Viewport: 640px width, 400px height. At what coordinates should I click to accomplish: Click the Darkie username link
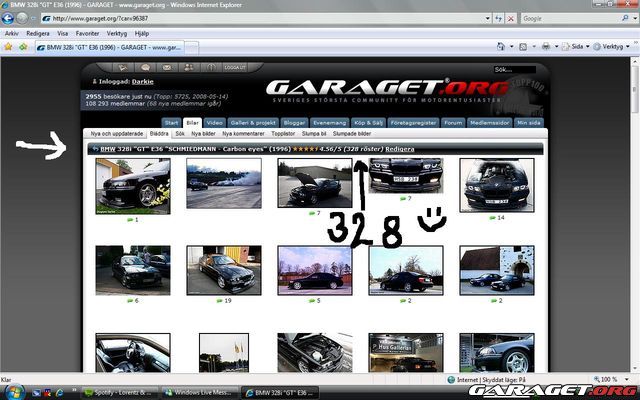coord(142,82)
